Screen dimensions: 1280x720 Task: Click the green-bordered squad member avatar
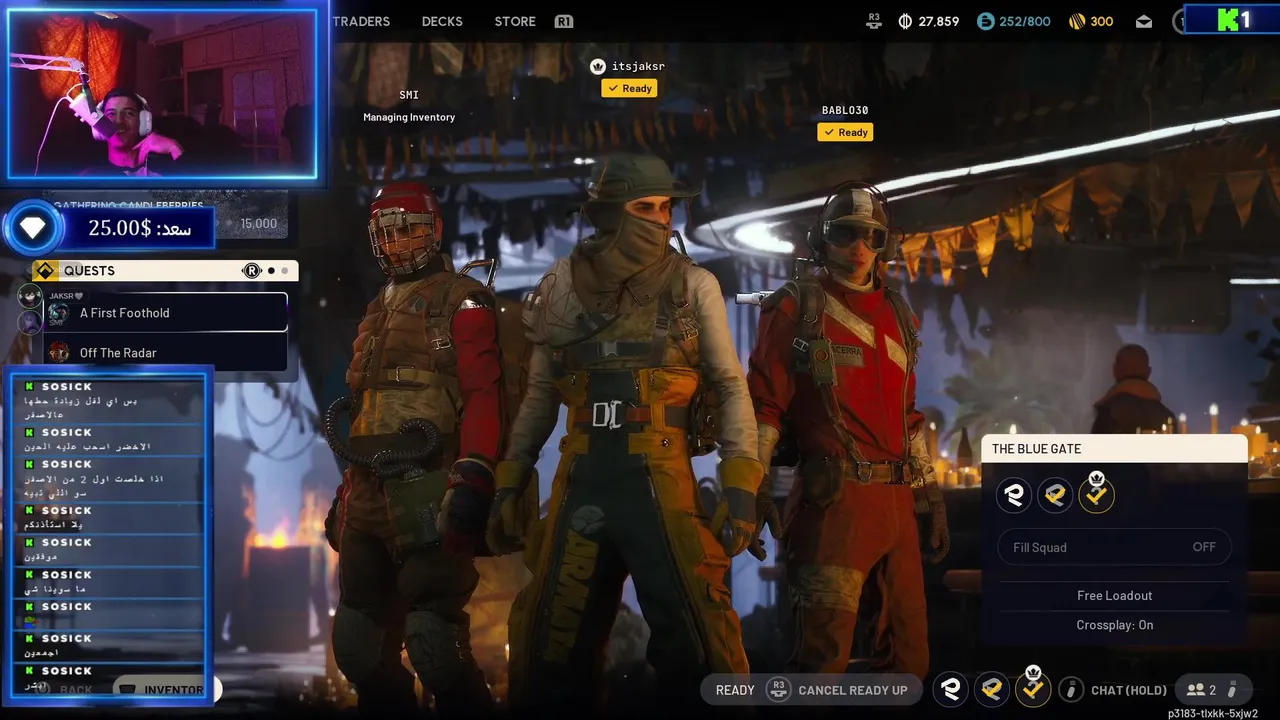pyautogui.click(x=30, y=296)
